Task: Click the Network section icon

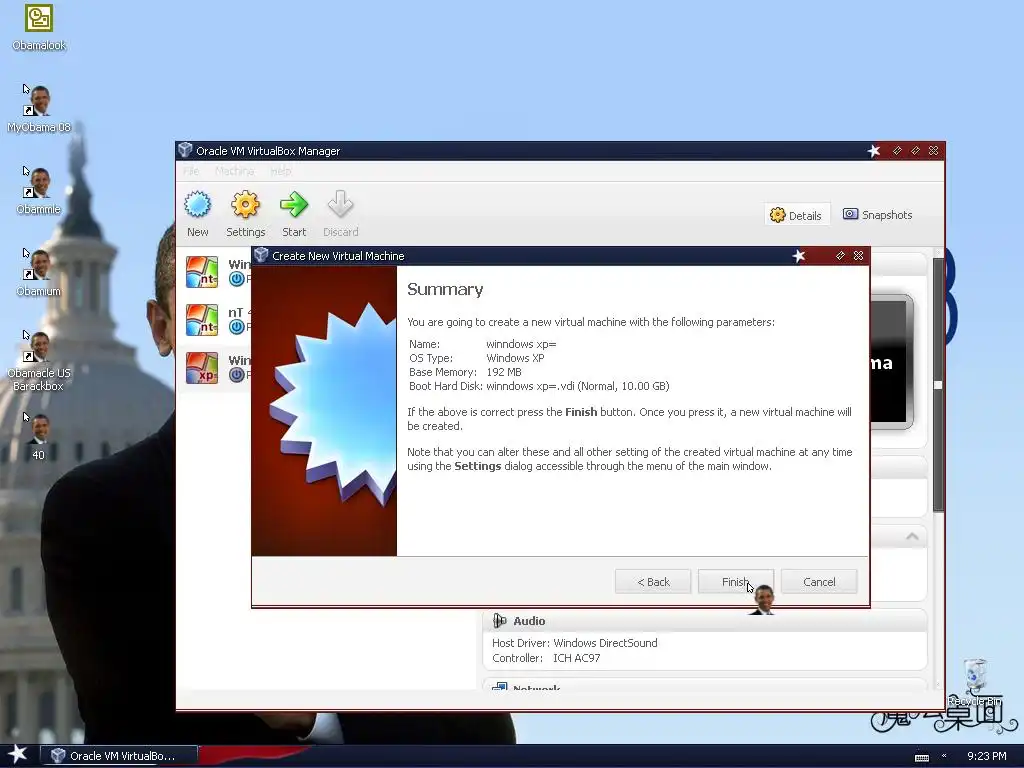Action: [x=500, y=686]
